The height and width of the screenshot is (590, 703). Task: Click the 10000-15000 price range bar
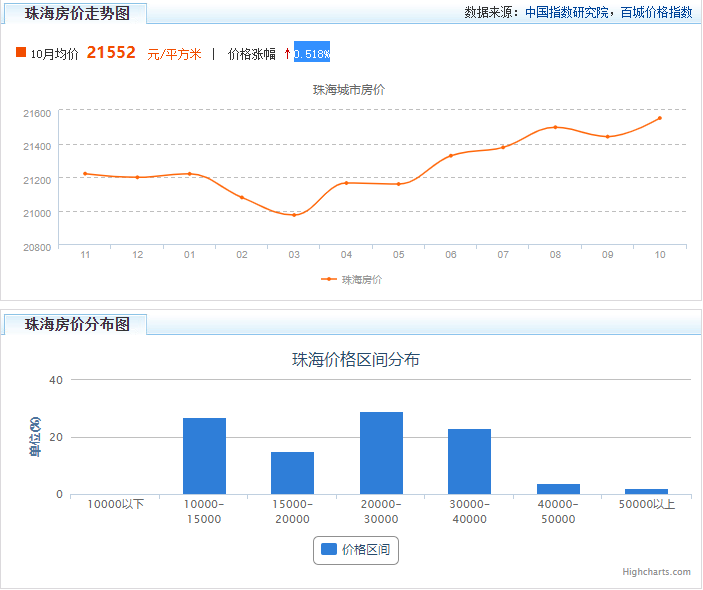click(x=204, y=456)
